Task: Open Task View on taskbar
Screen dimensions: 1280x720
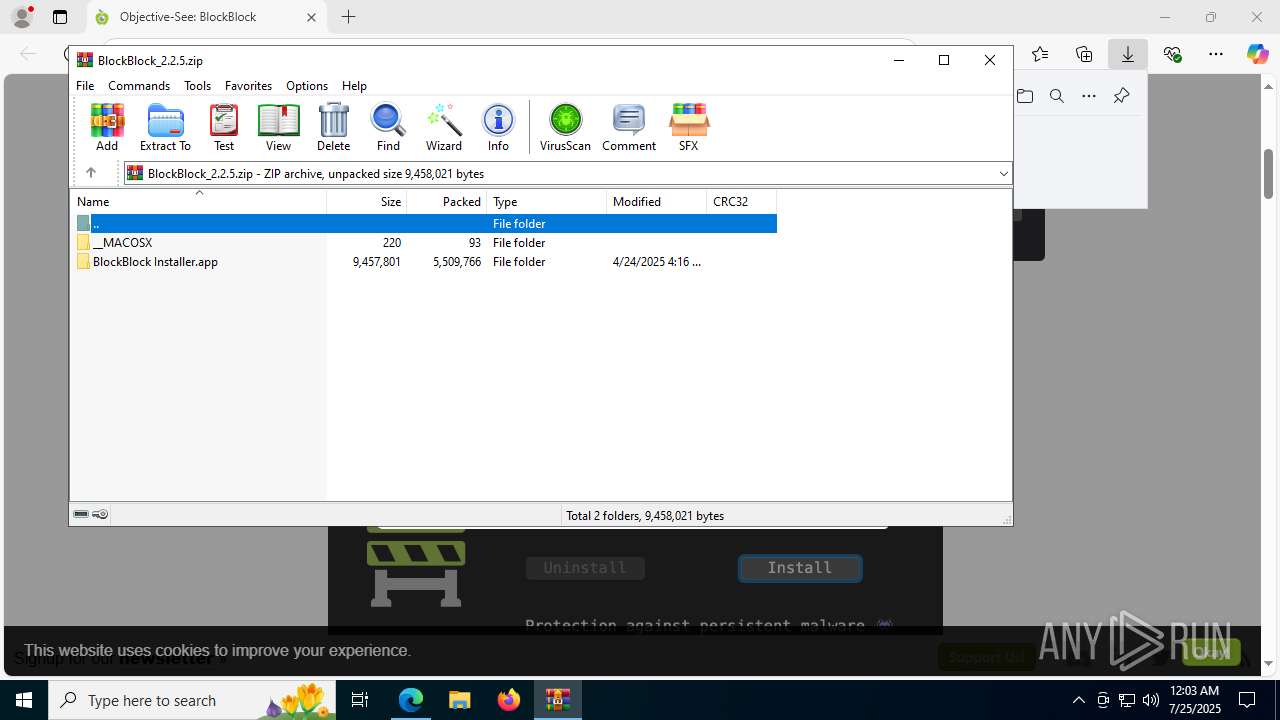Action: [361, 700]
